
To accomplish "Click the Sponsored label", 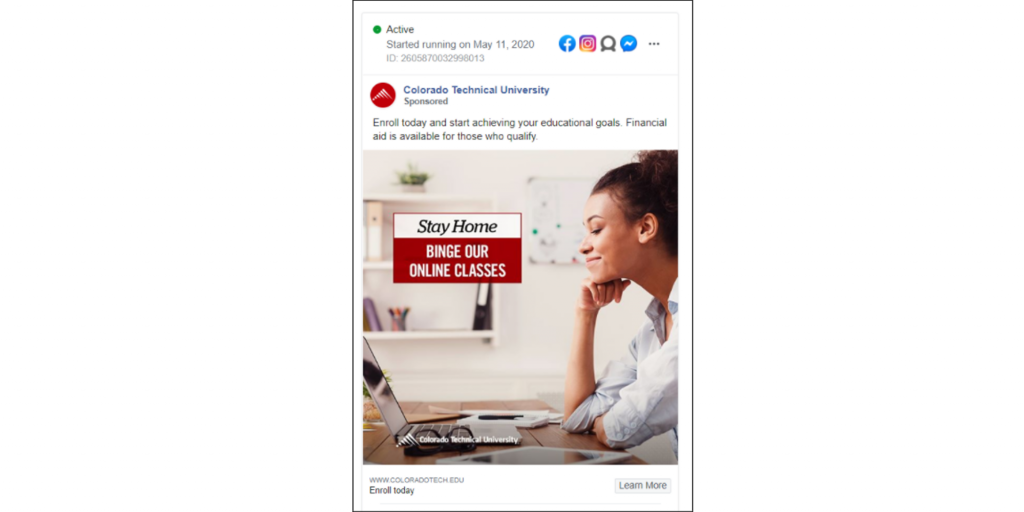I will tap(426, 102).
